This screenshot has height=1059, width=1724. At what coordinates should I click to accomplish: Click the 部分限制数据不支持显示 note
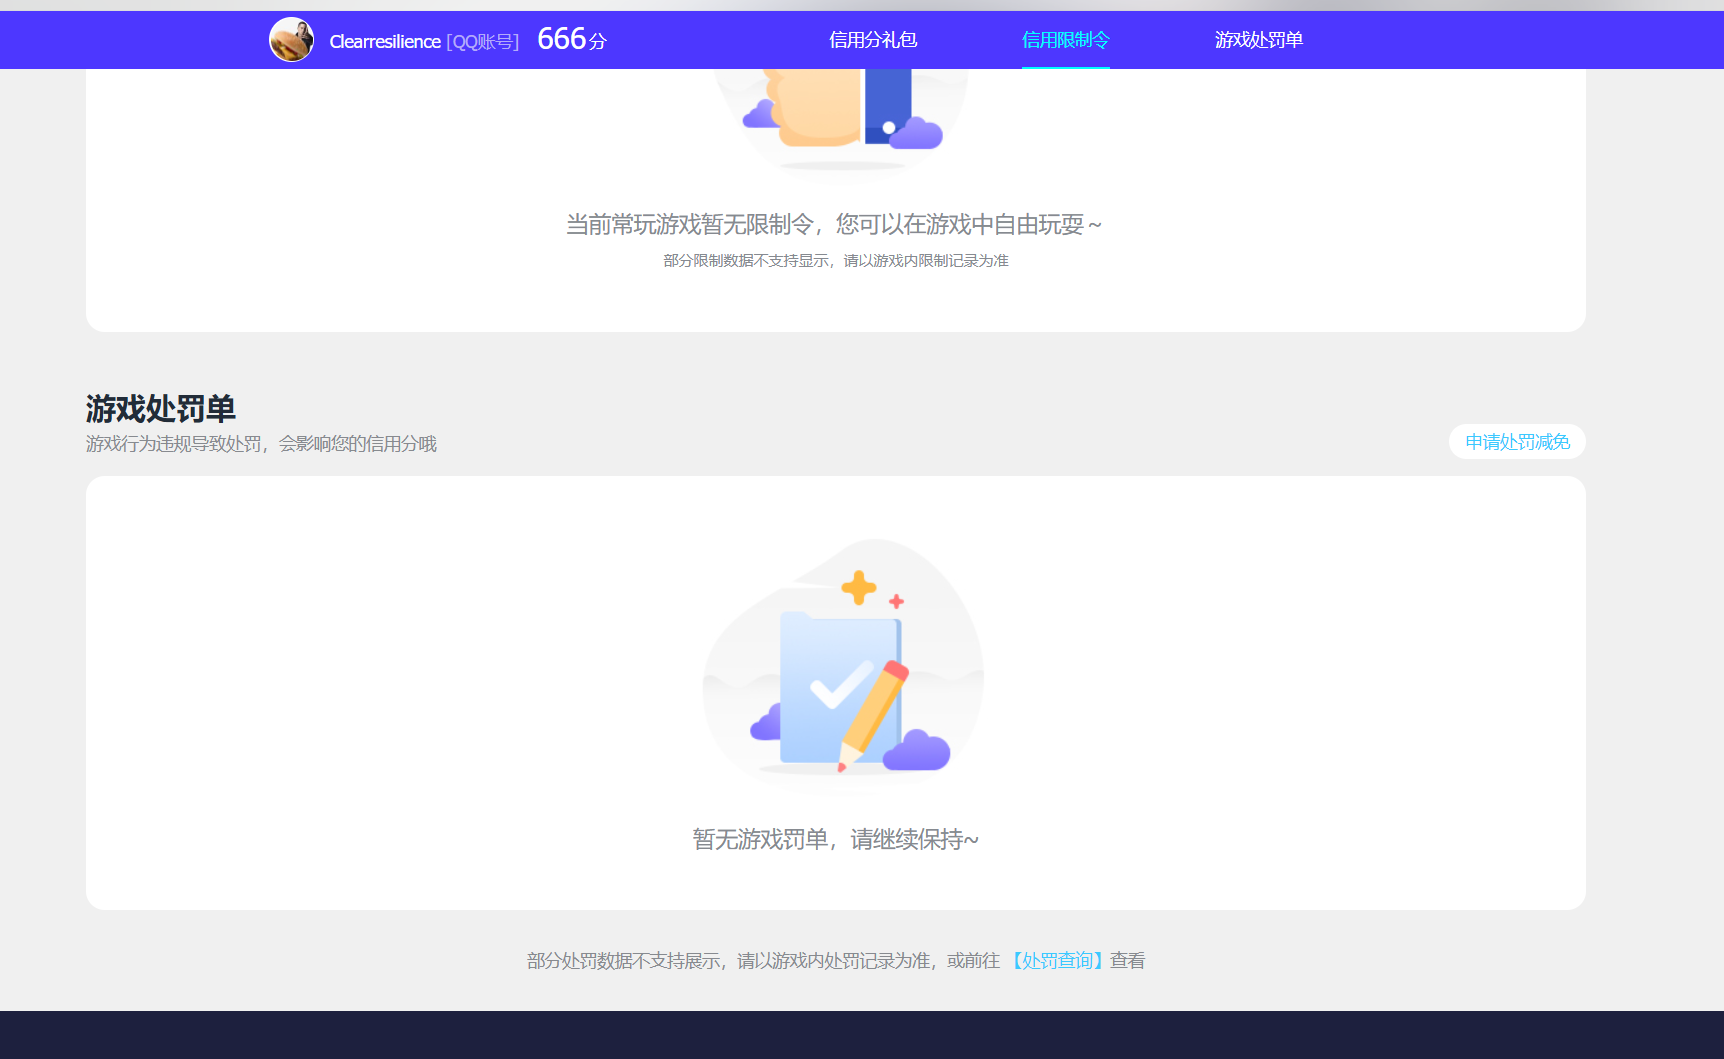[x=836, y=261]
